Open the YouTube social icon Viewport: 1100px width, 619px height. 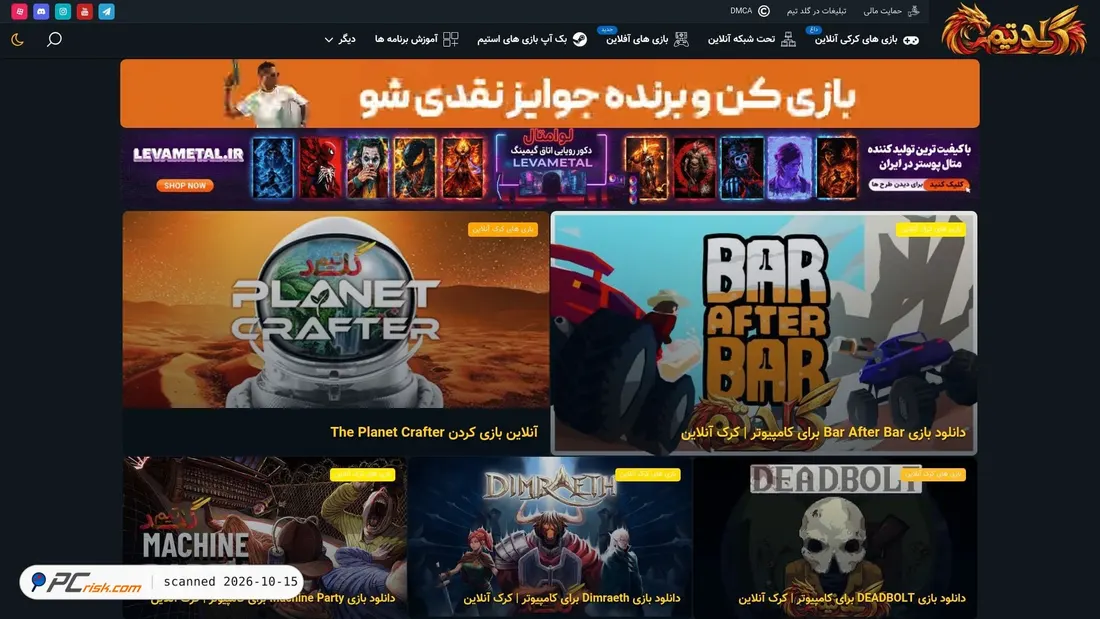point(85,11)
